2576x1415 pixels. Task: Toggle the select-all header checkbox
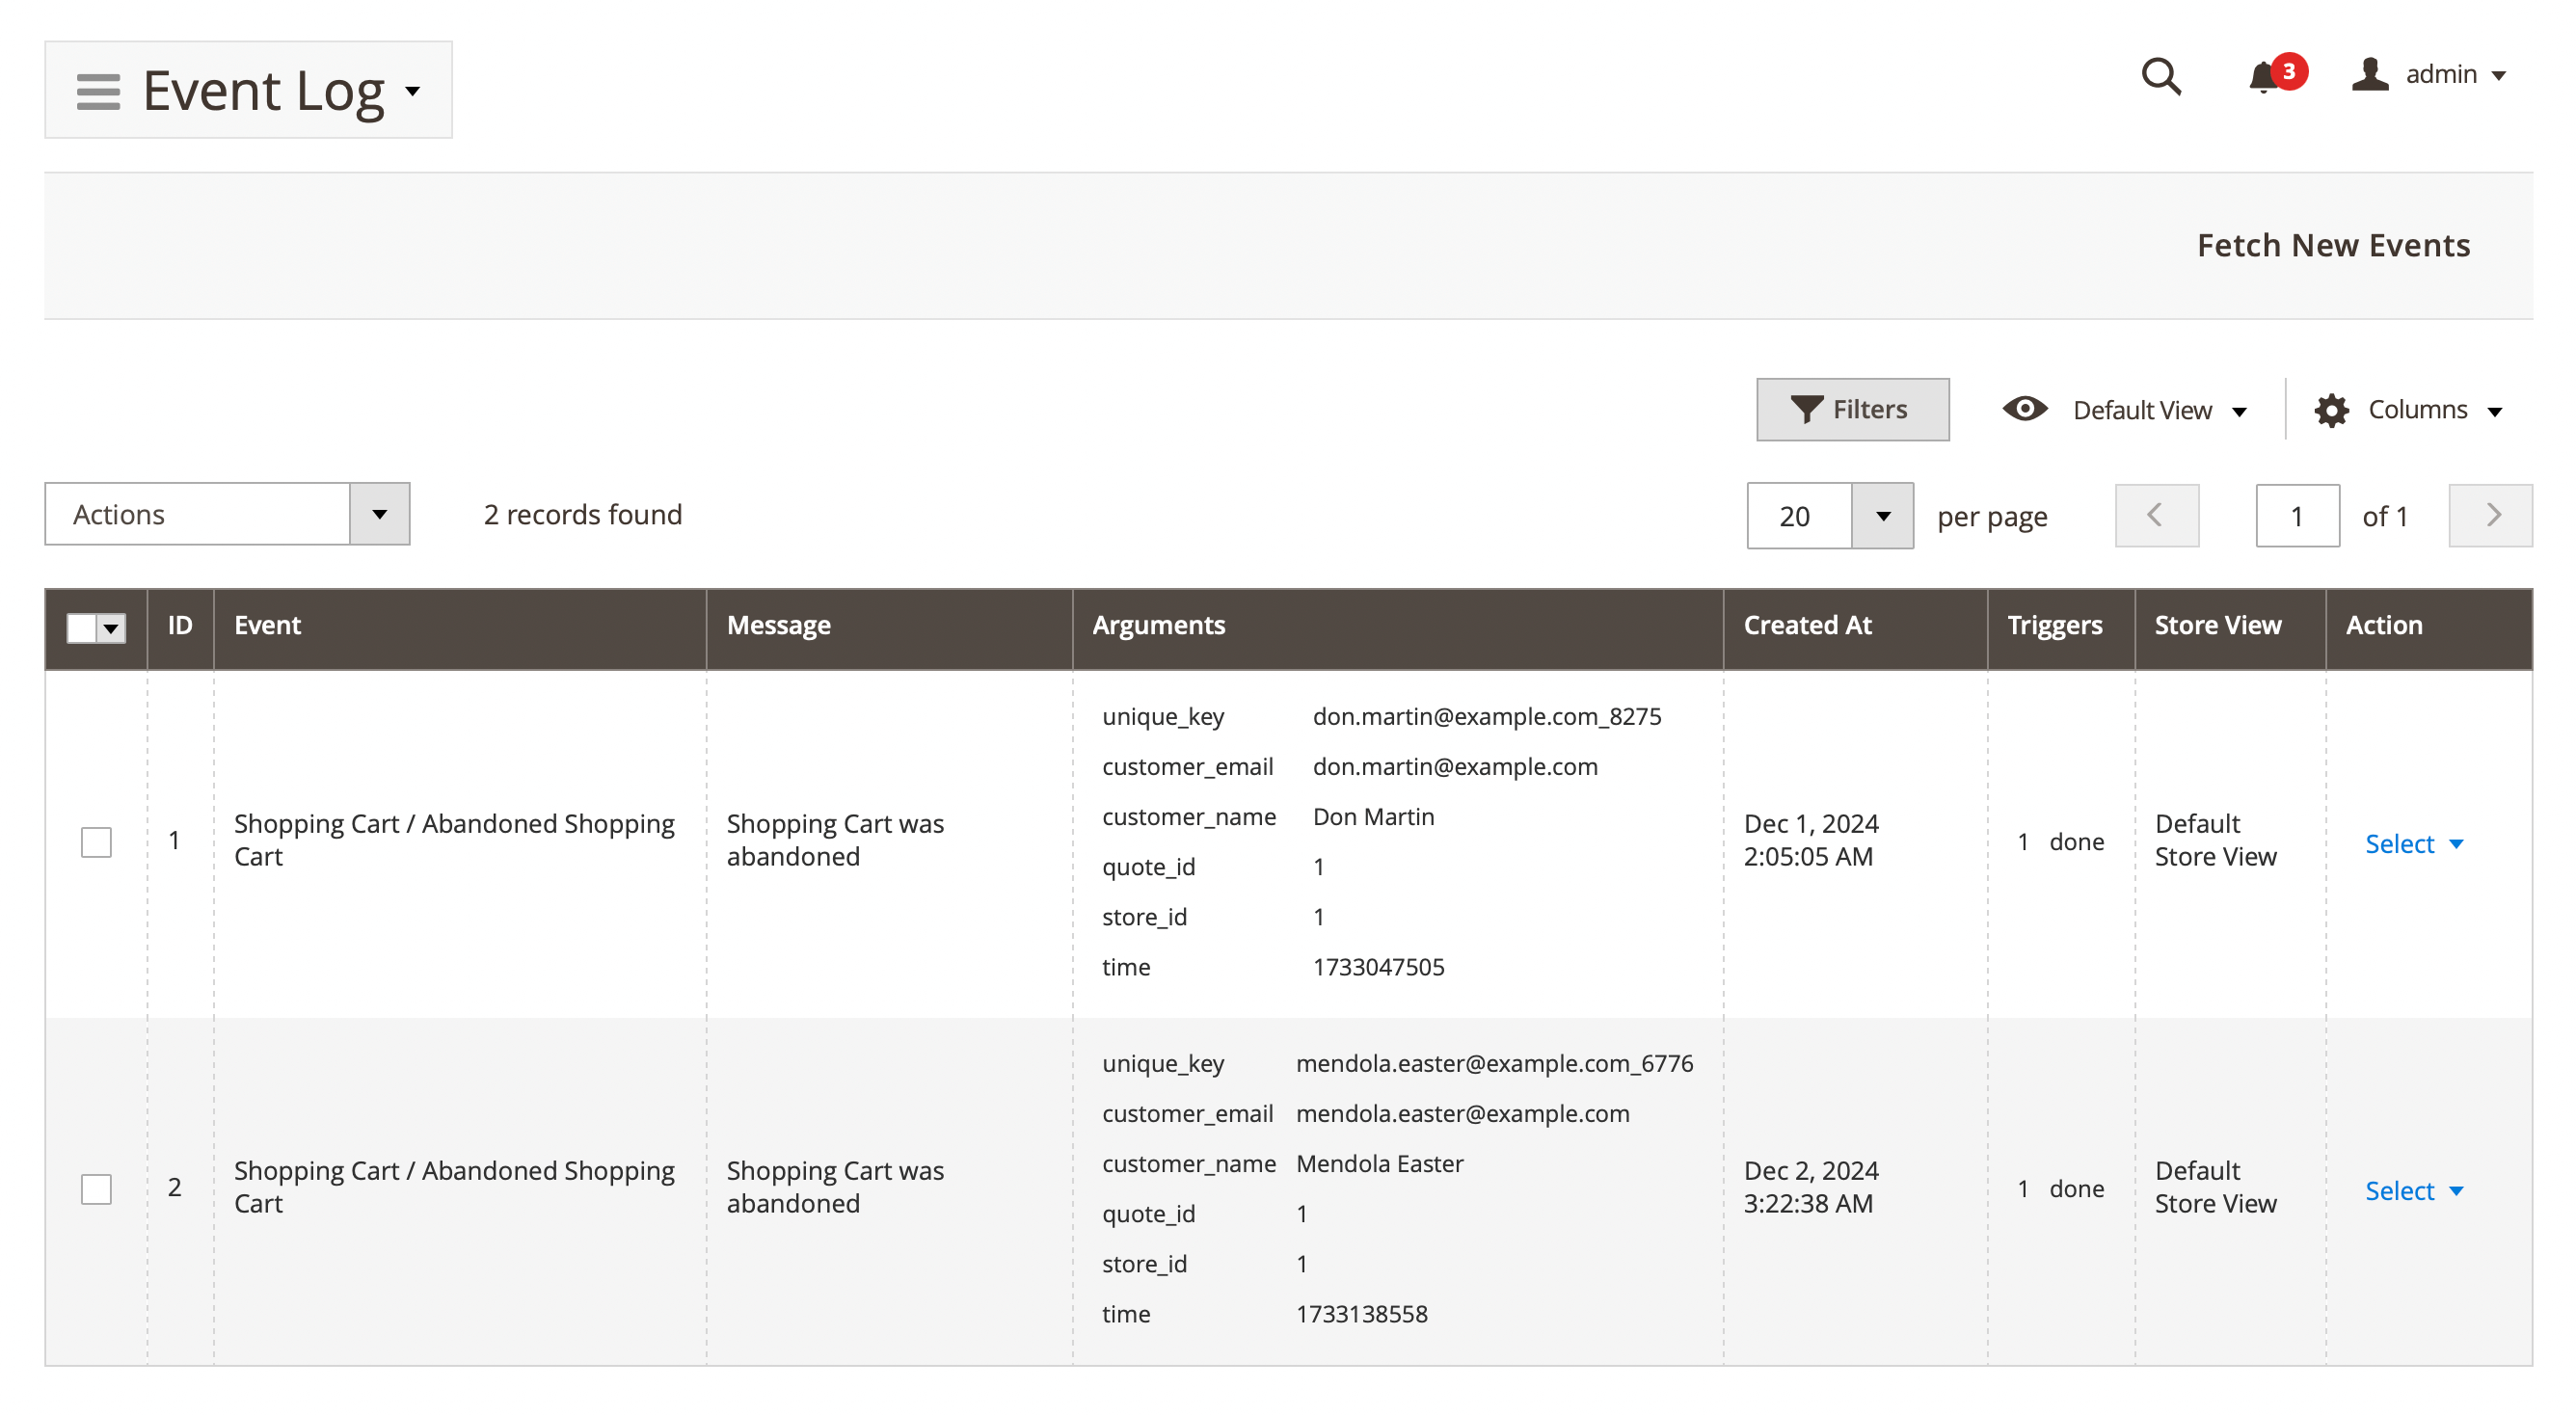pos(82,627)
